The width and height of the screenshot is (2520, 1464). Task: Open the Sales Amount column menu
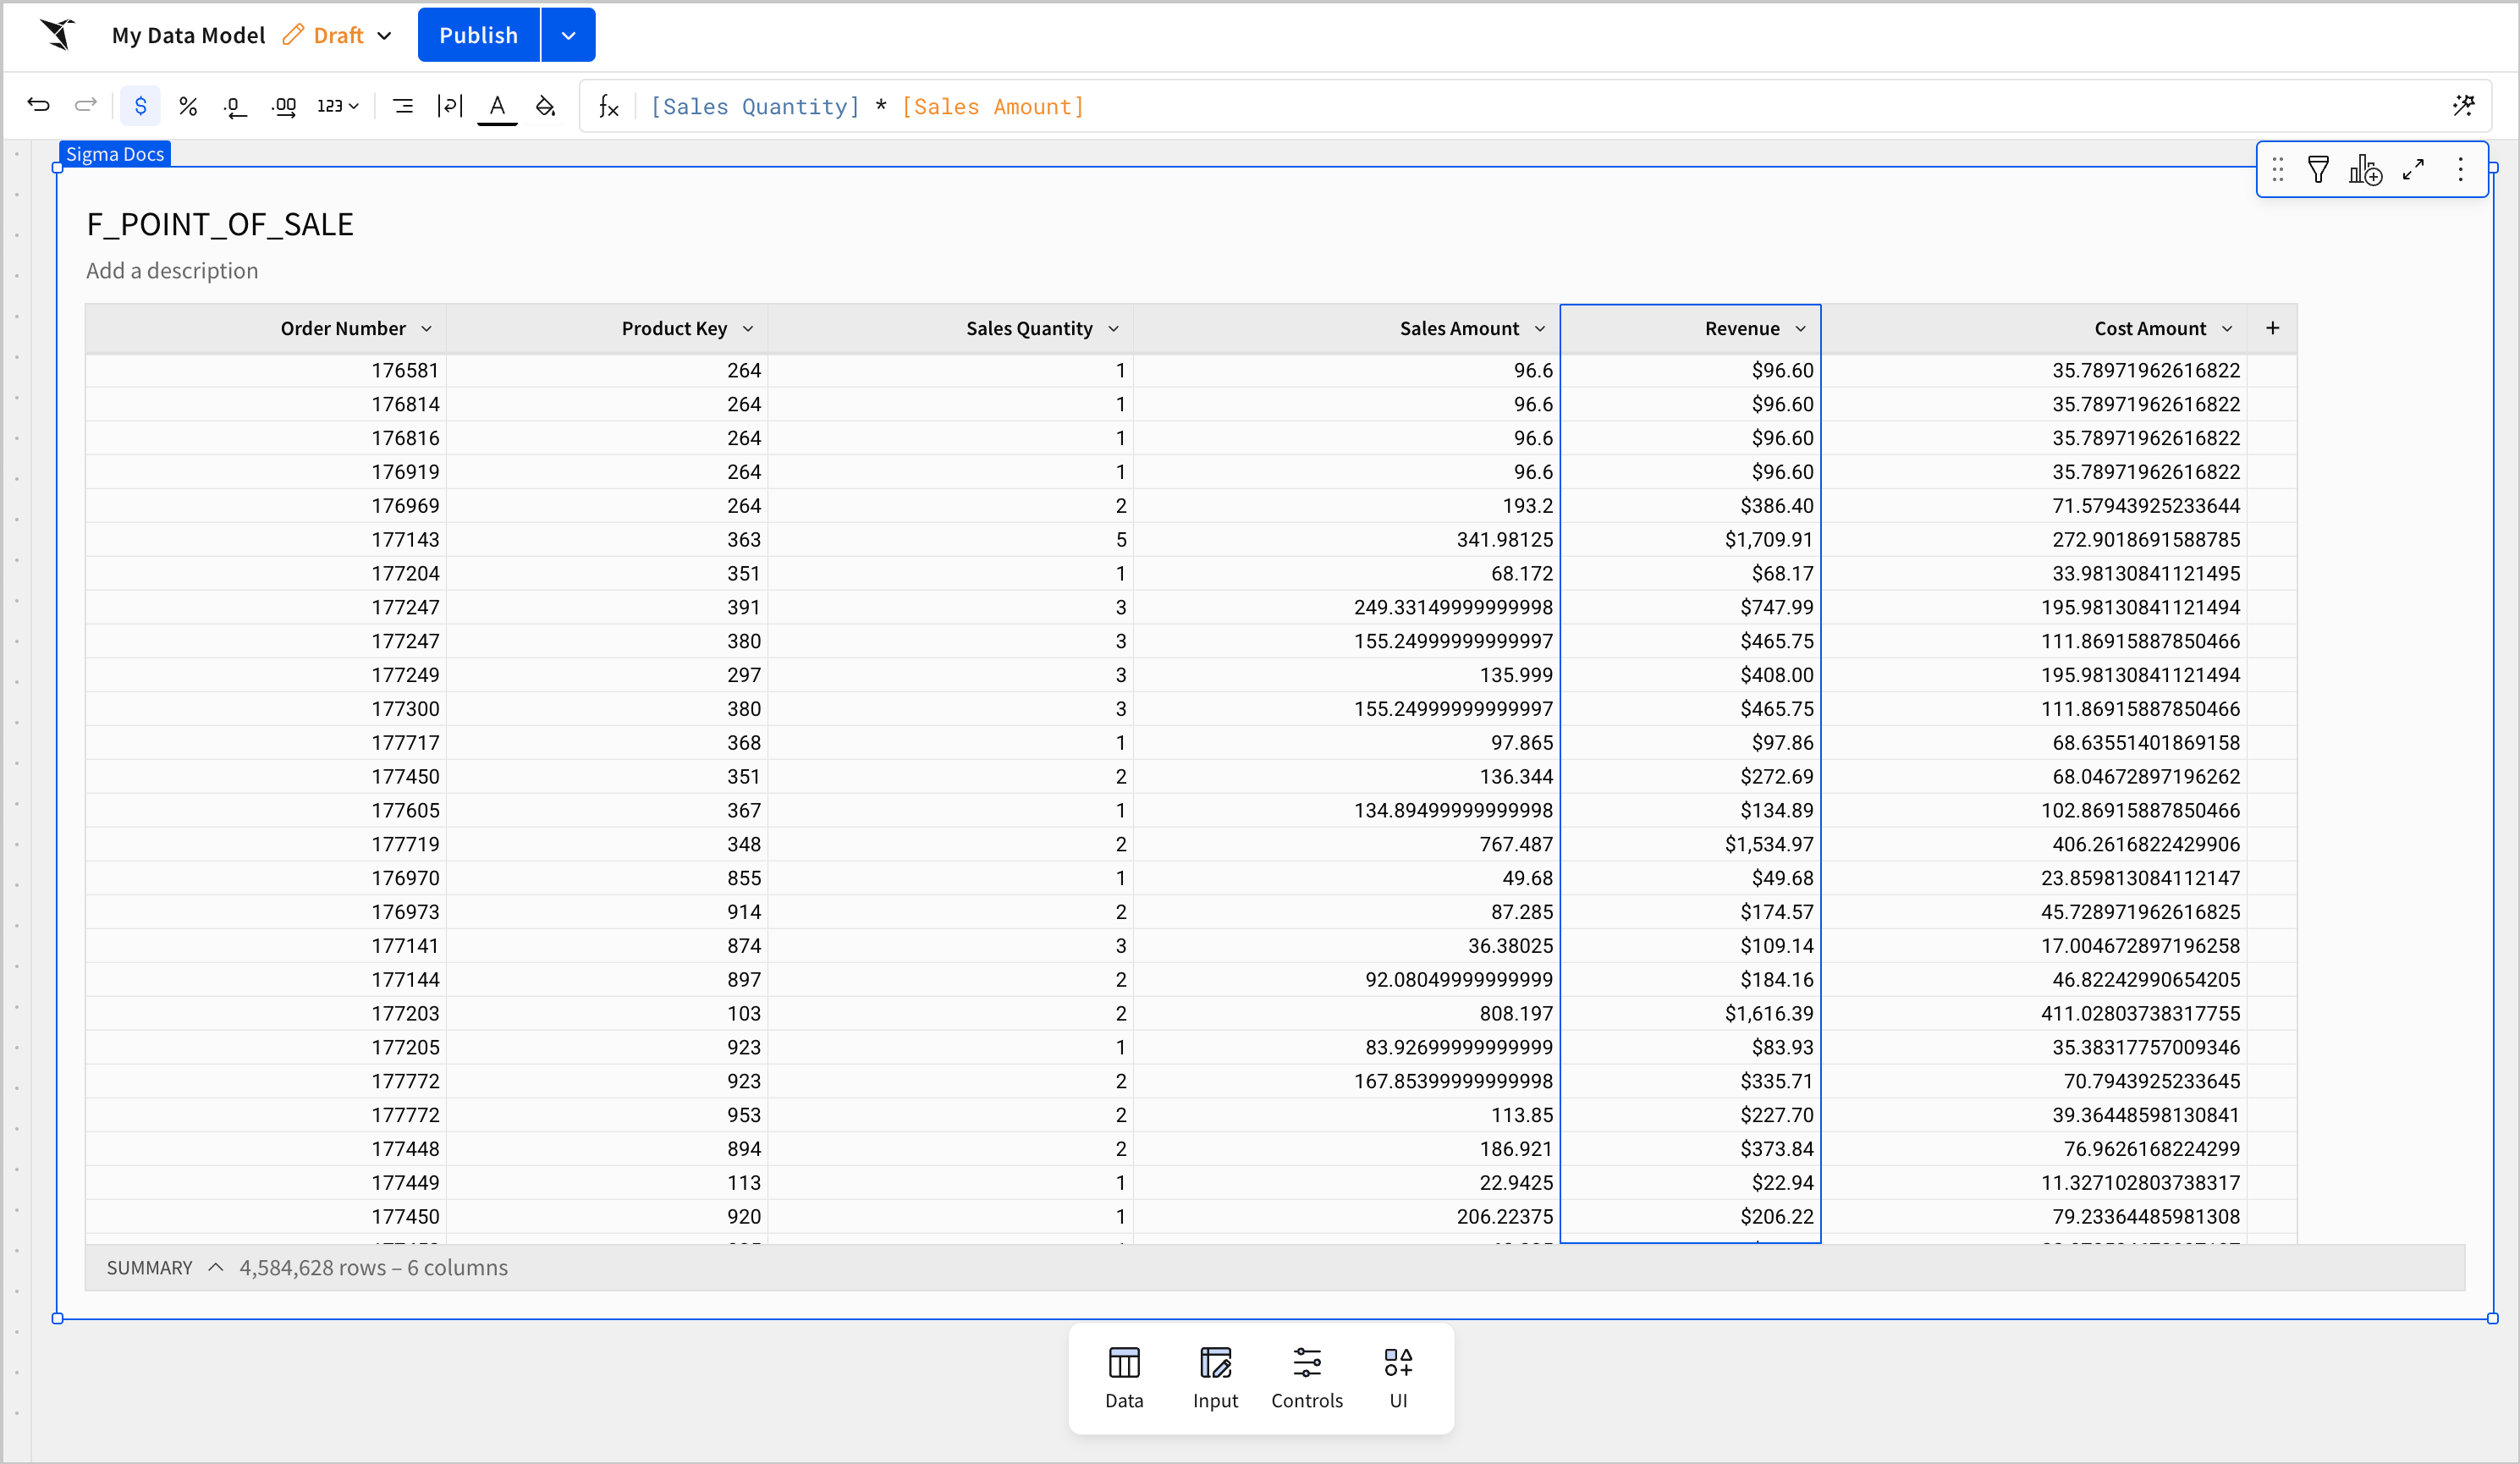pos(1540,329)
